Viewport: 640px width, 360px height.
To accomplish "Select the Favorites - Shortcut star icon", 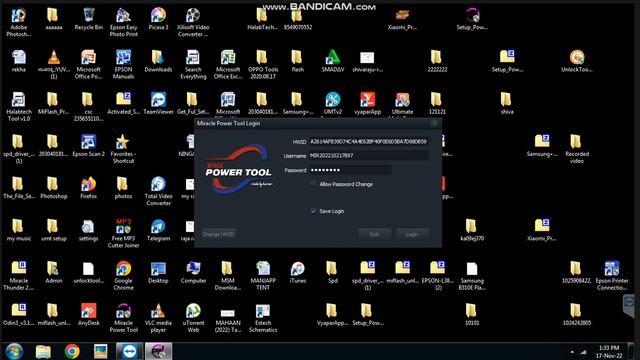I will click(123, 149).
